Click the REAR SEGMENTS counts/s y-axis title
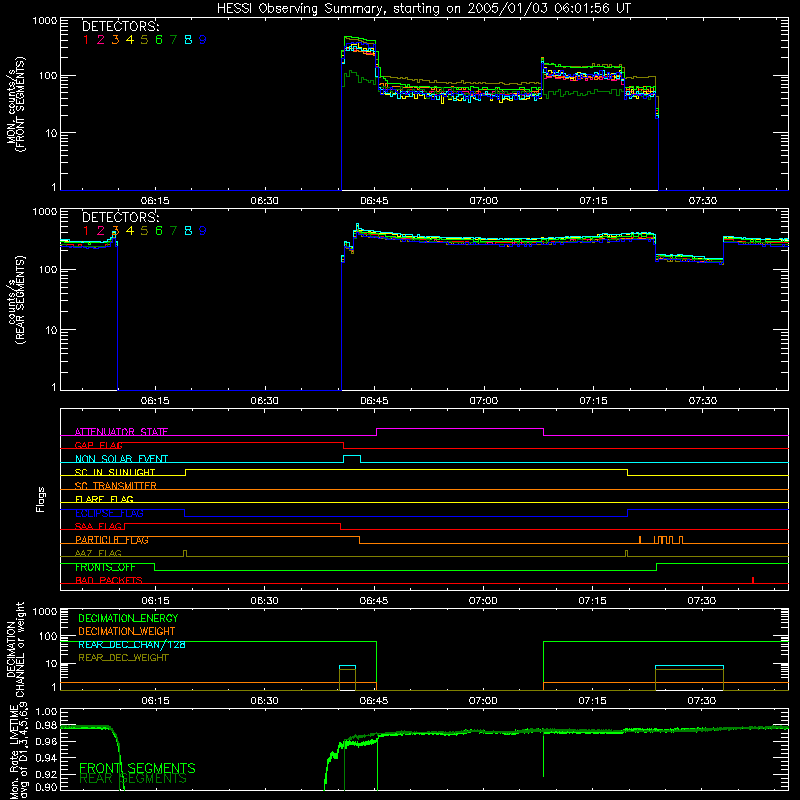 [x=15, y=300]
